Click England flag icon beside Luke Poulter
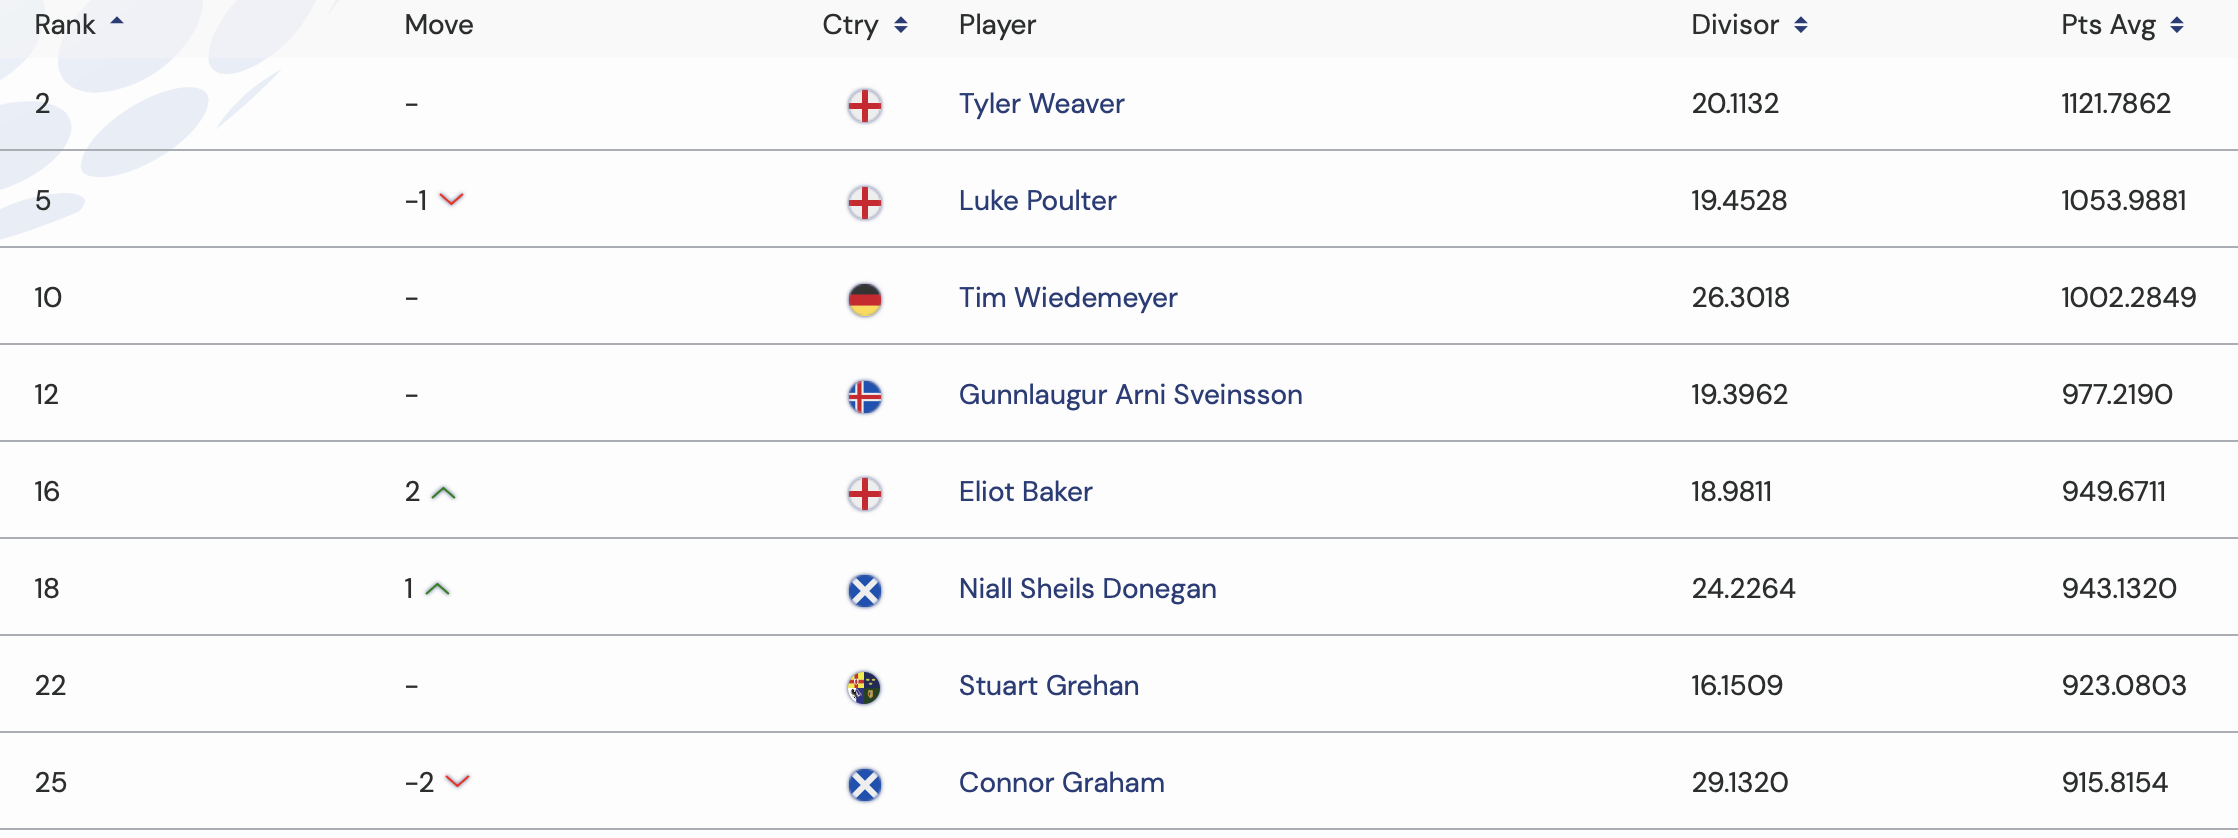This screenshot has height=838, width=2238. coord(865,202)
